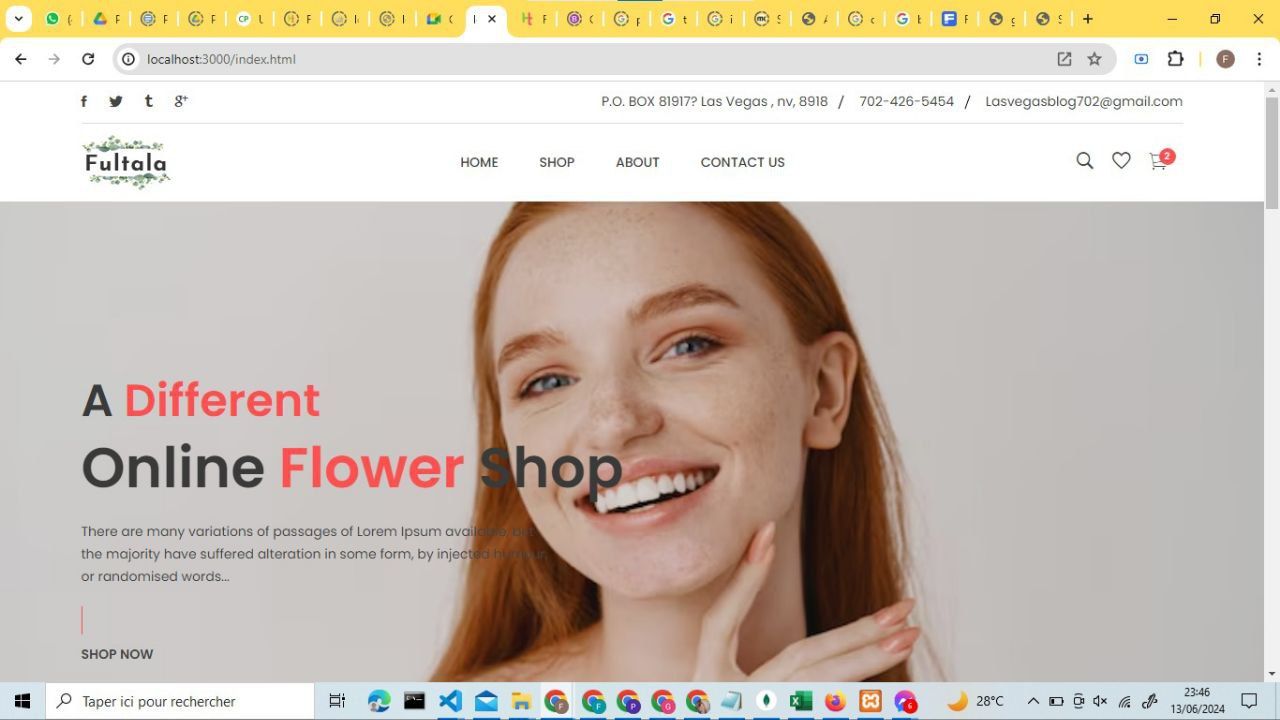This screenshot has width=1280, height=720.
Task: Open the shopping cart with badge
Action: (x=1160, y=160)
